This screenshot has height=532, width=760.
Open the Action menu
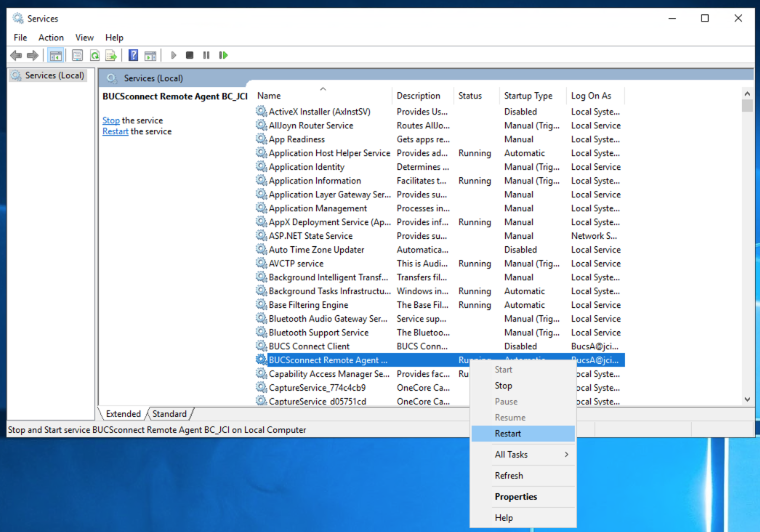tap(51, 37)
